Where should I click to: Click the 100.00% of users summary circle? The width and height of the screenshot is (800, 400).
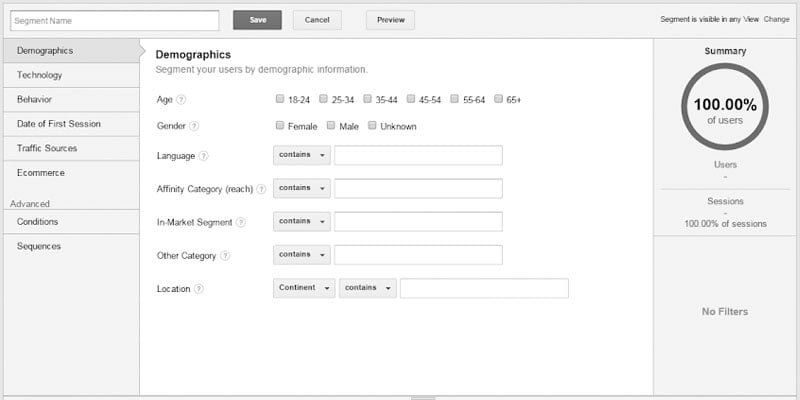point(725,107)
